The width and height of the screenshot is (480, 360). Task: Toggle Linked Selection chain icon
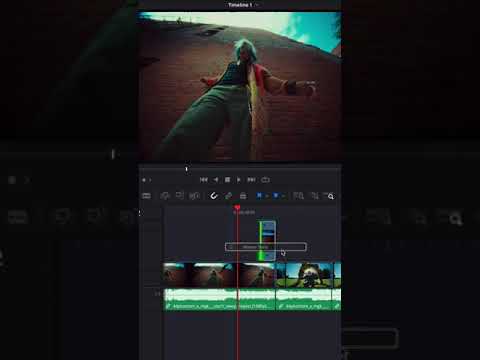229,196
